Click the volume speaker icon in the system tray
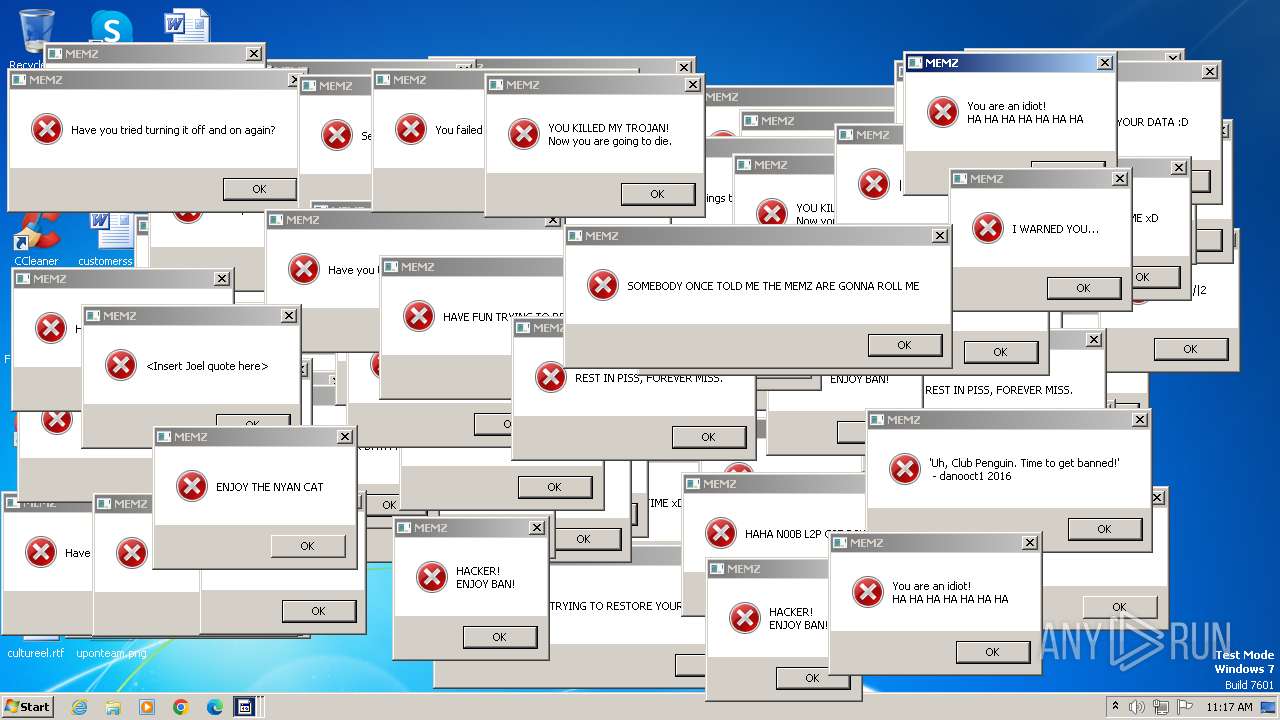1280x720 pixels. coord(1138,707)
